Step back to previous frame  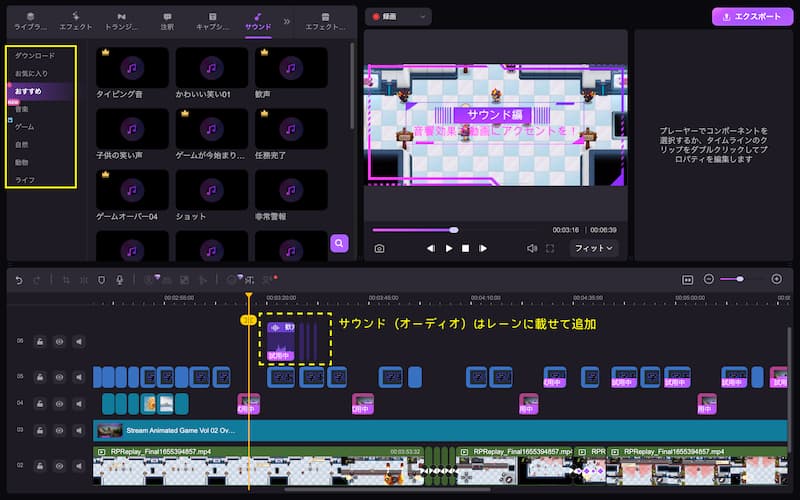click(x=431, y=248)
